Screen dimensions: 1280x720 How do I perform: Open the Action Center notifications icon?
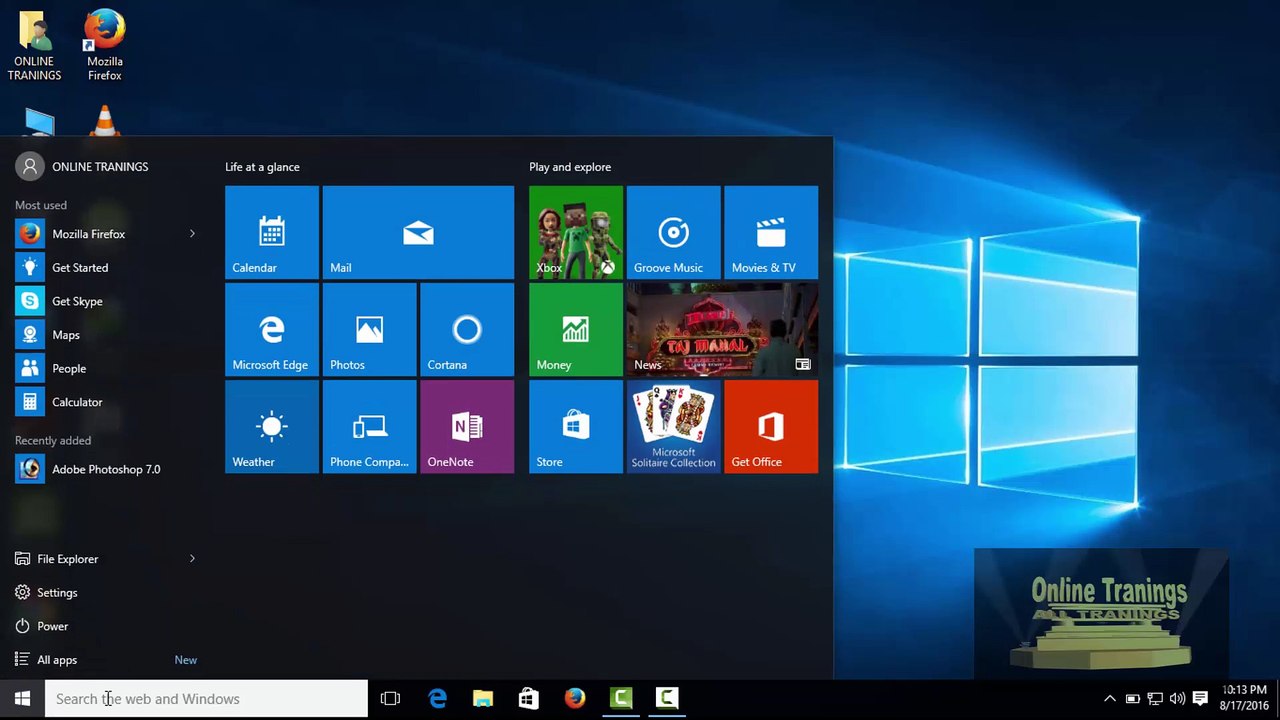click(1200, 699)
